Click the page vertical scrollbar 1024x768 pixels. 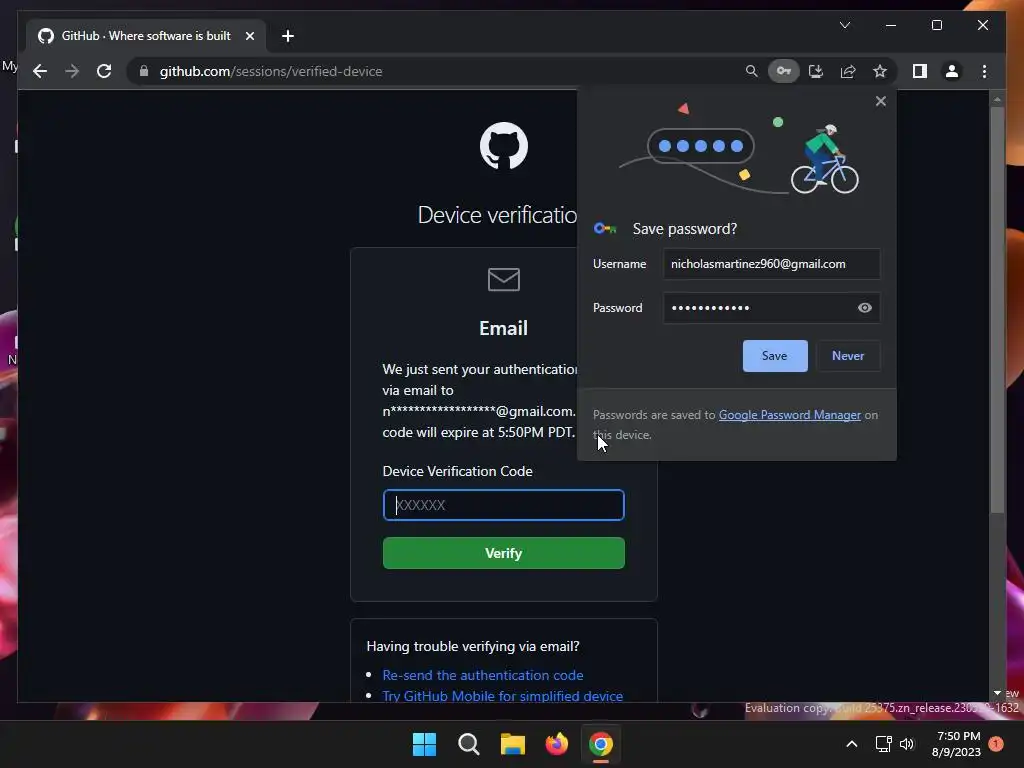pos(997,309)
